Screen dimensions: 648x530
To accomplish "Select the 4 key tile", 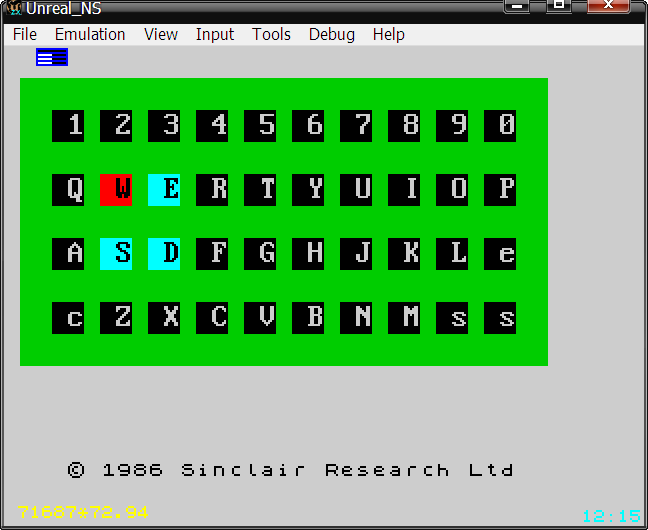I will (x=212, y=126).
